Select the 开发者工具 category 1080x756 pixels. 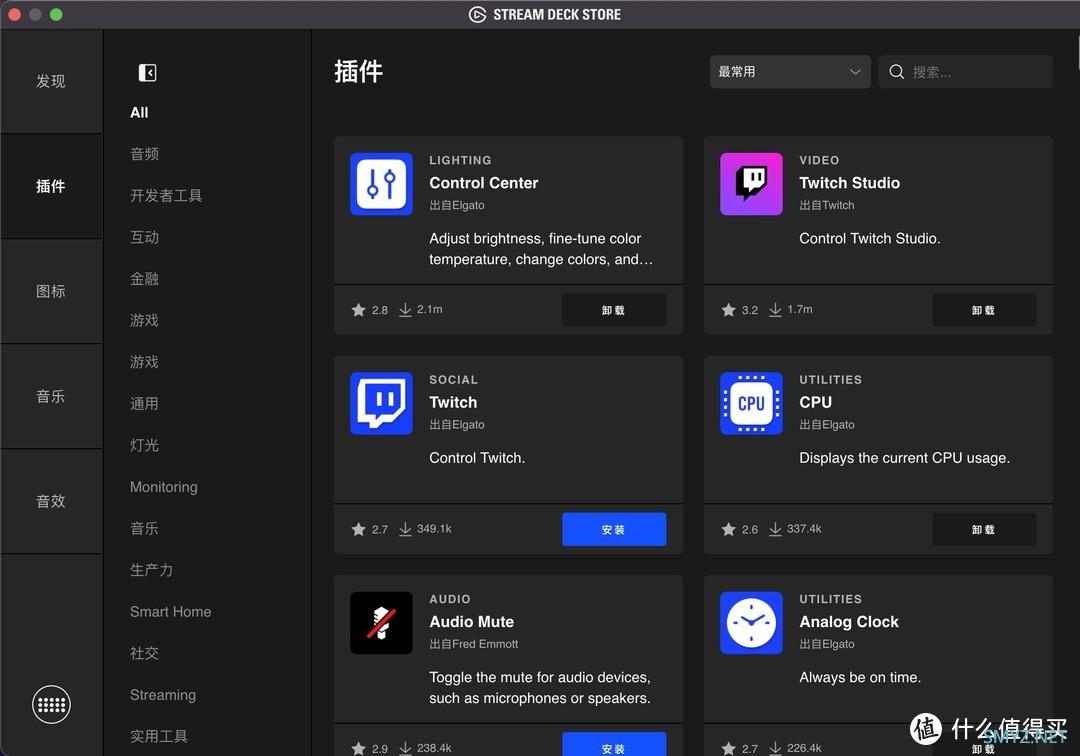(x=166, y=196)
